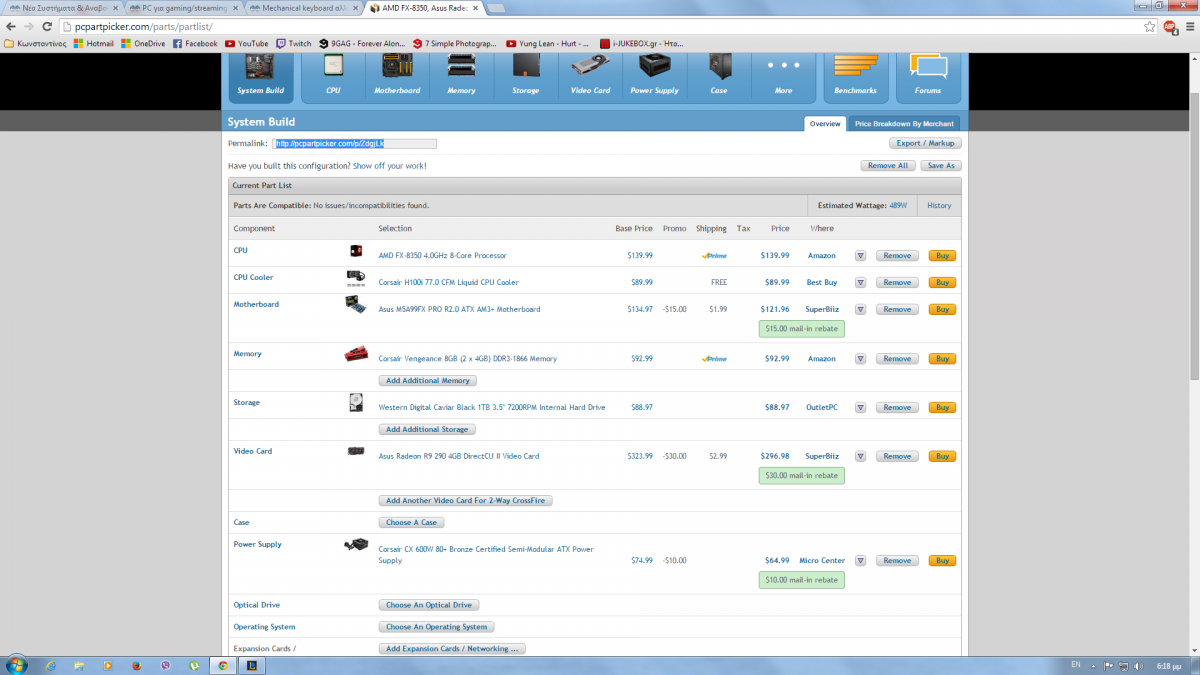Open the Chrome menu button

[1188, 26]
